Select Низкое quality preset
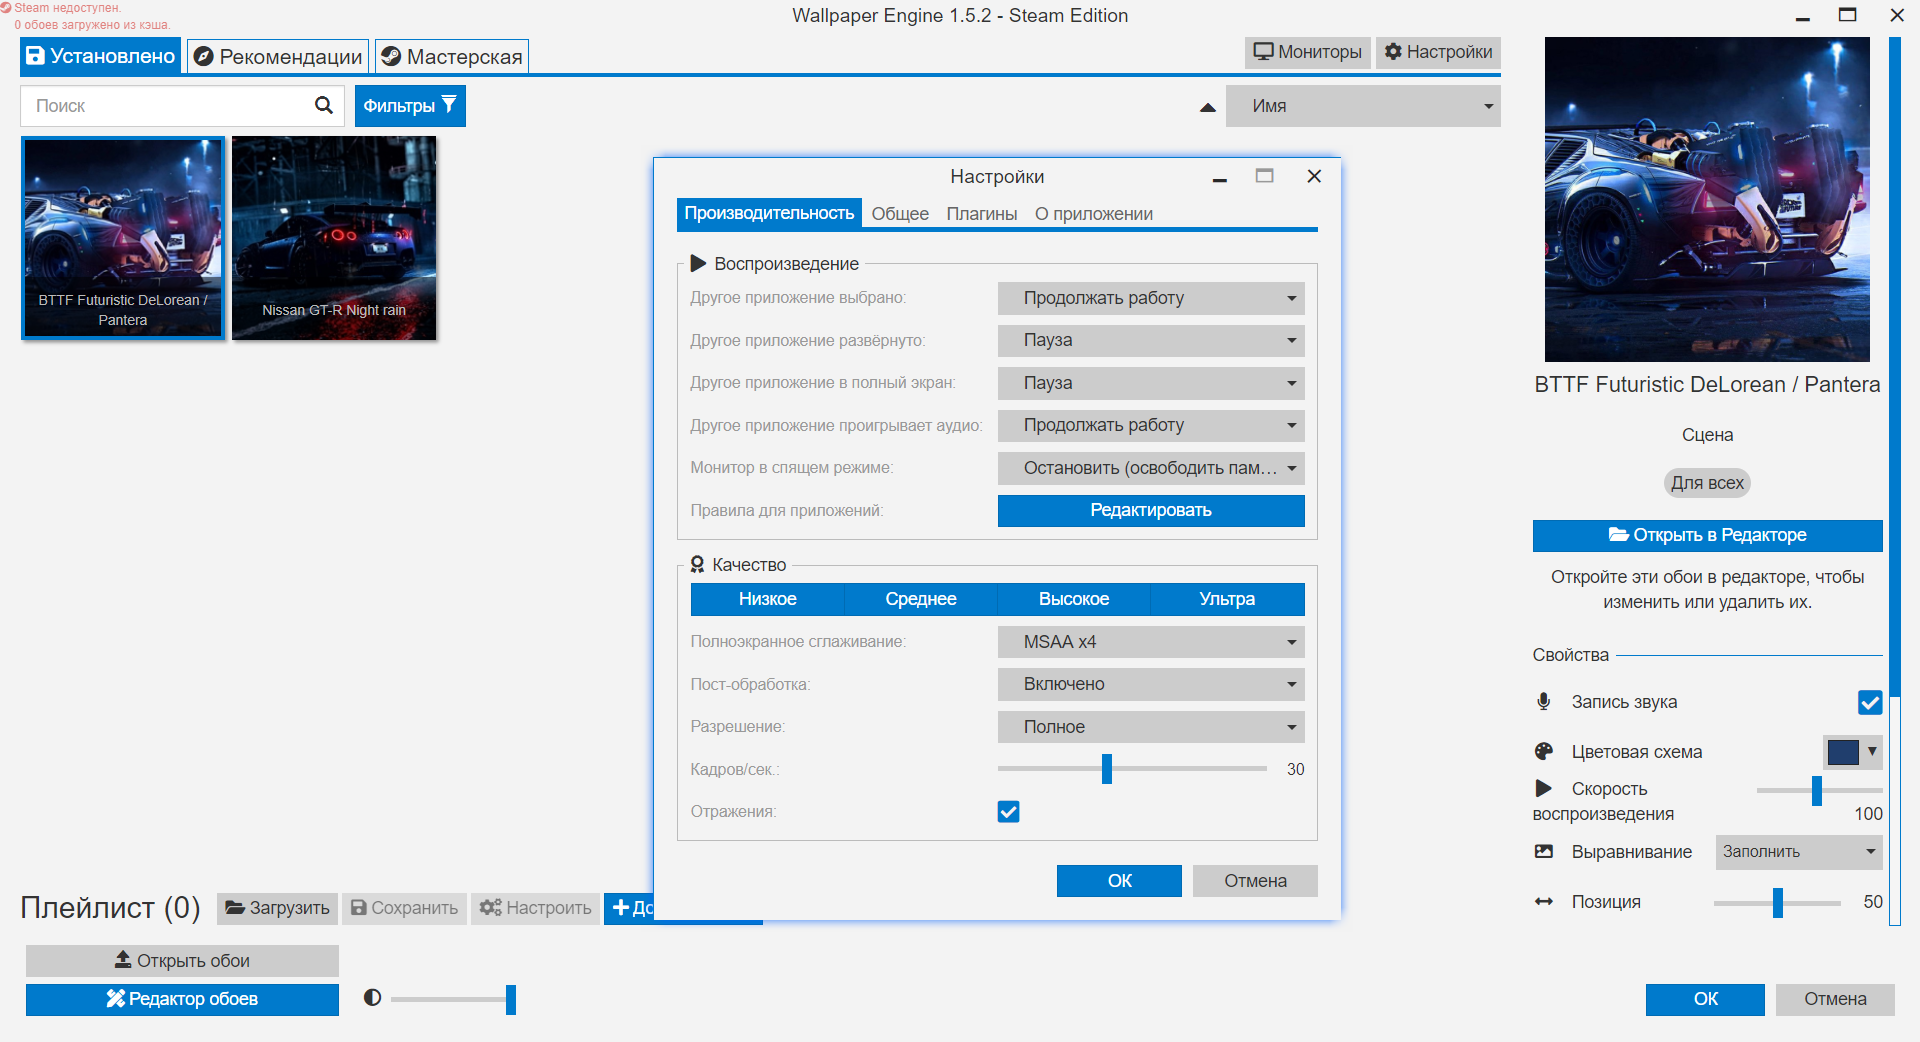Viewport: 1920px width, 1042px height. click(x=767, y=599)
